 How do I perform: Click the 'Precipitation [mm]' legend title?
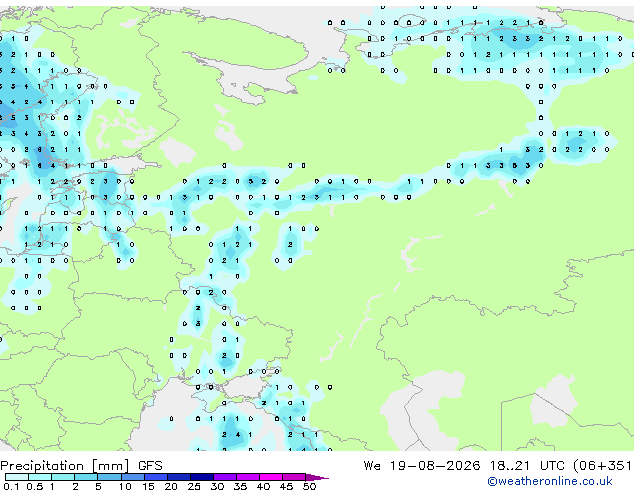point(65,466)
